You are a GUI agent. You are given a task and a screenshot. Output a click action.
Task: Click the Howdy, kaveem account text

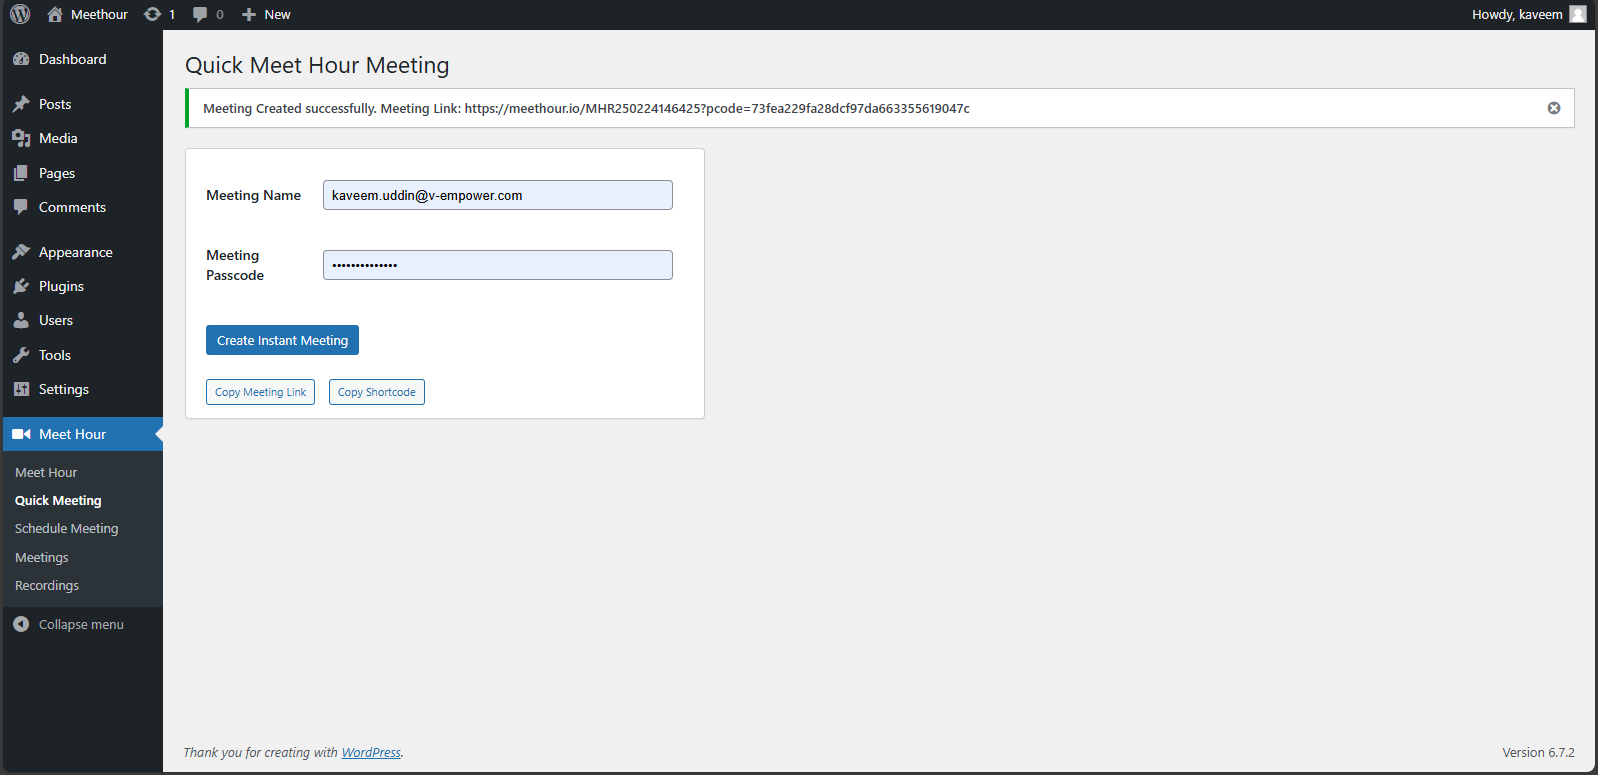click(1517, 14)
